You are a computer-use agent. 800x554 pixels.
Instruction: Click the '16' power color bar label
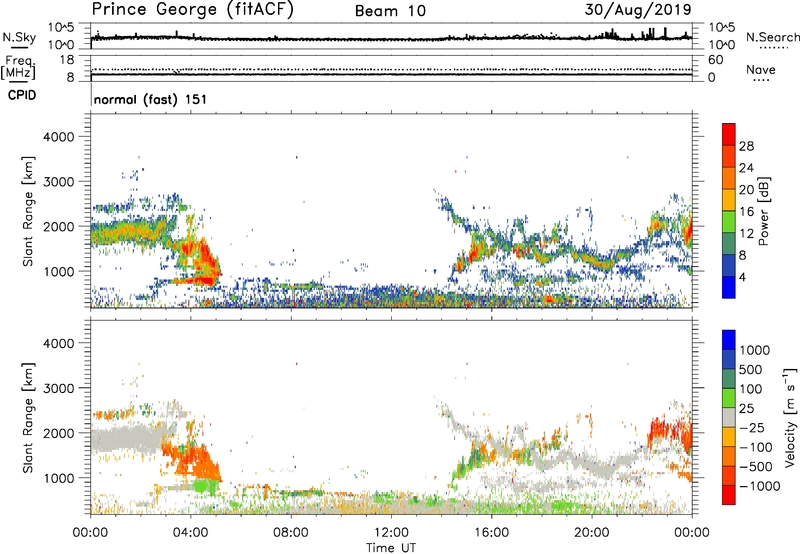pyautogui.click(x=746, y=212)
